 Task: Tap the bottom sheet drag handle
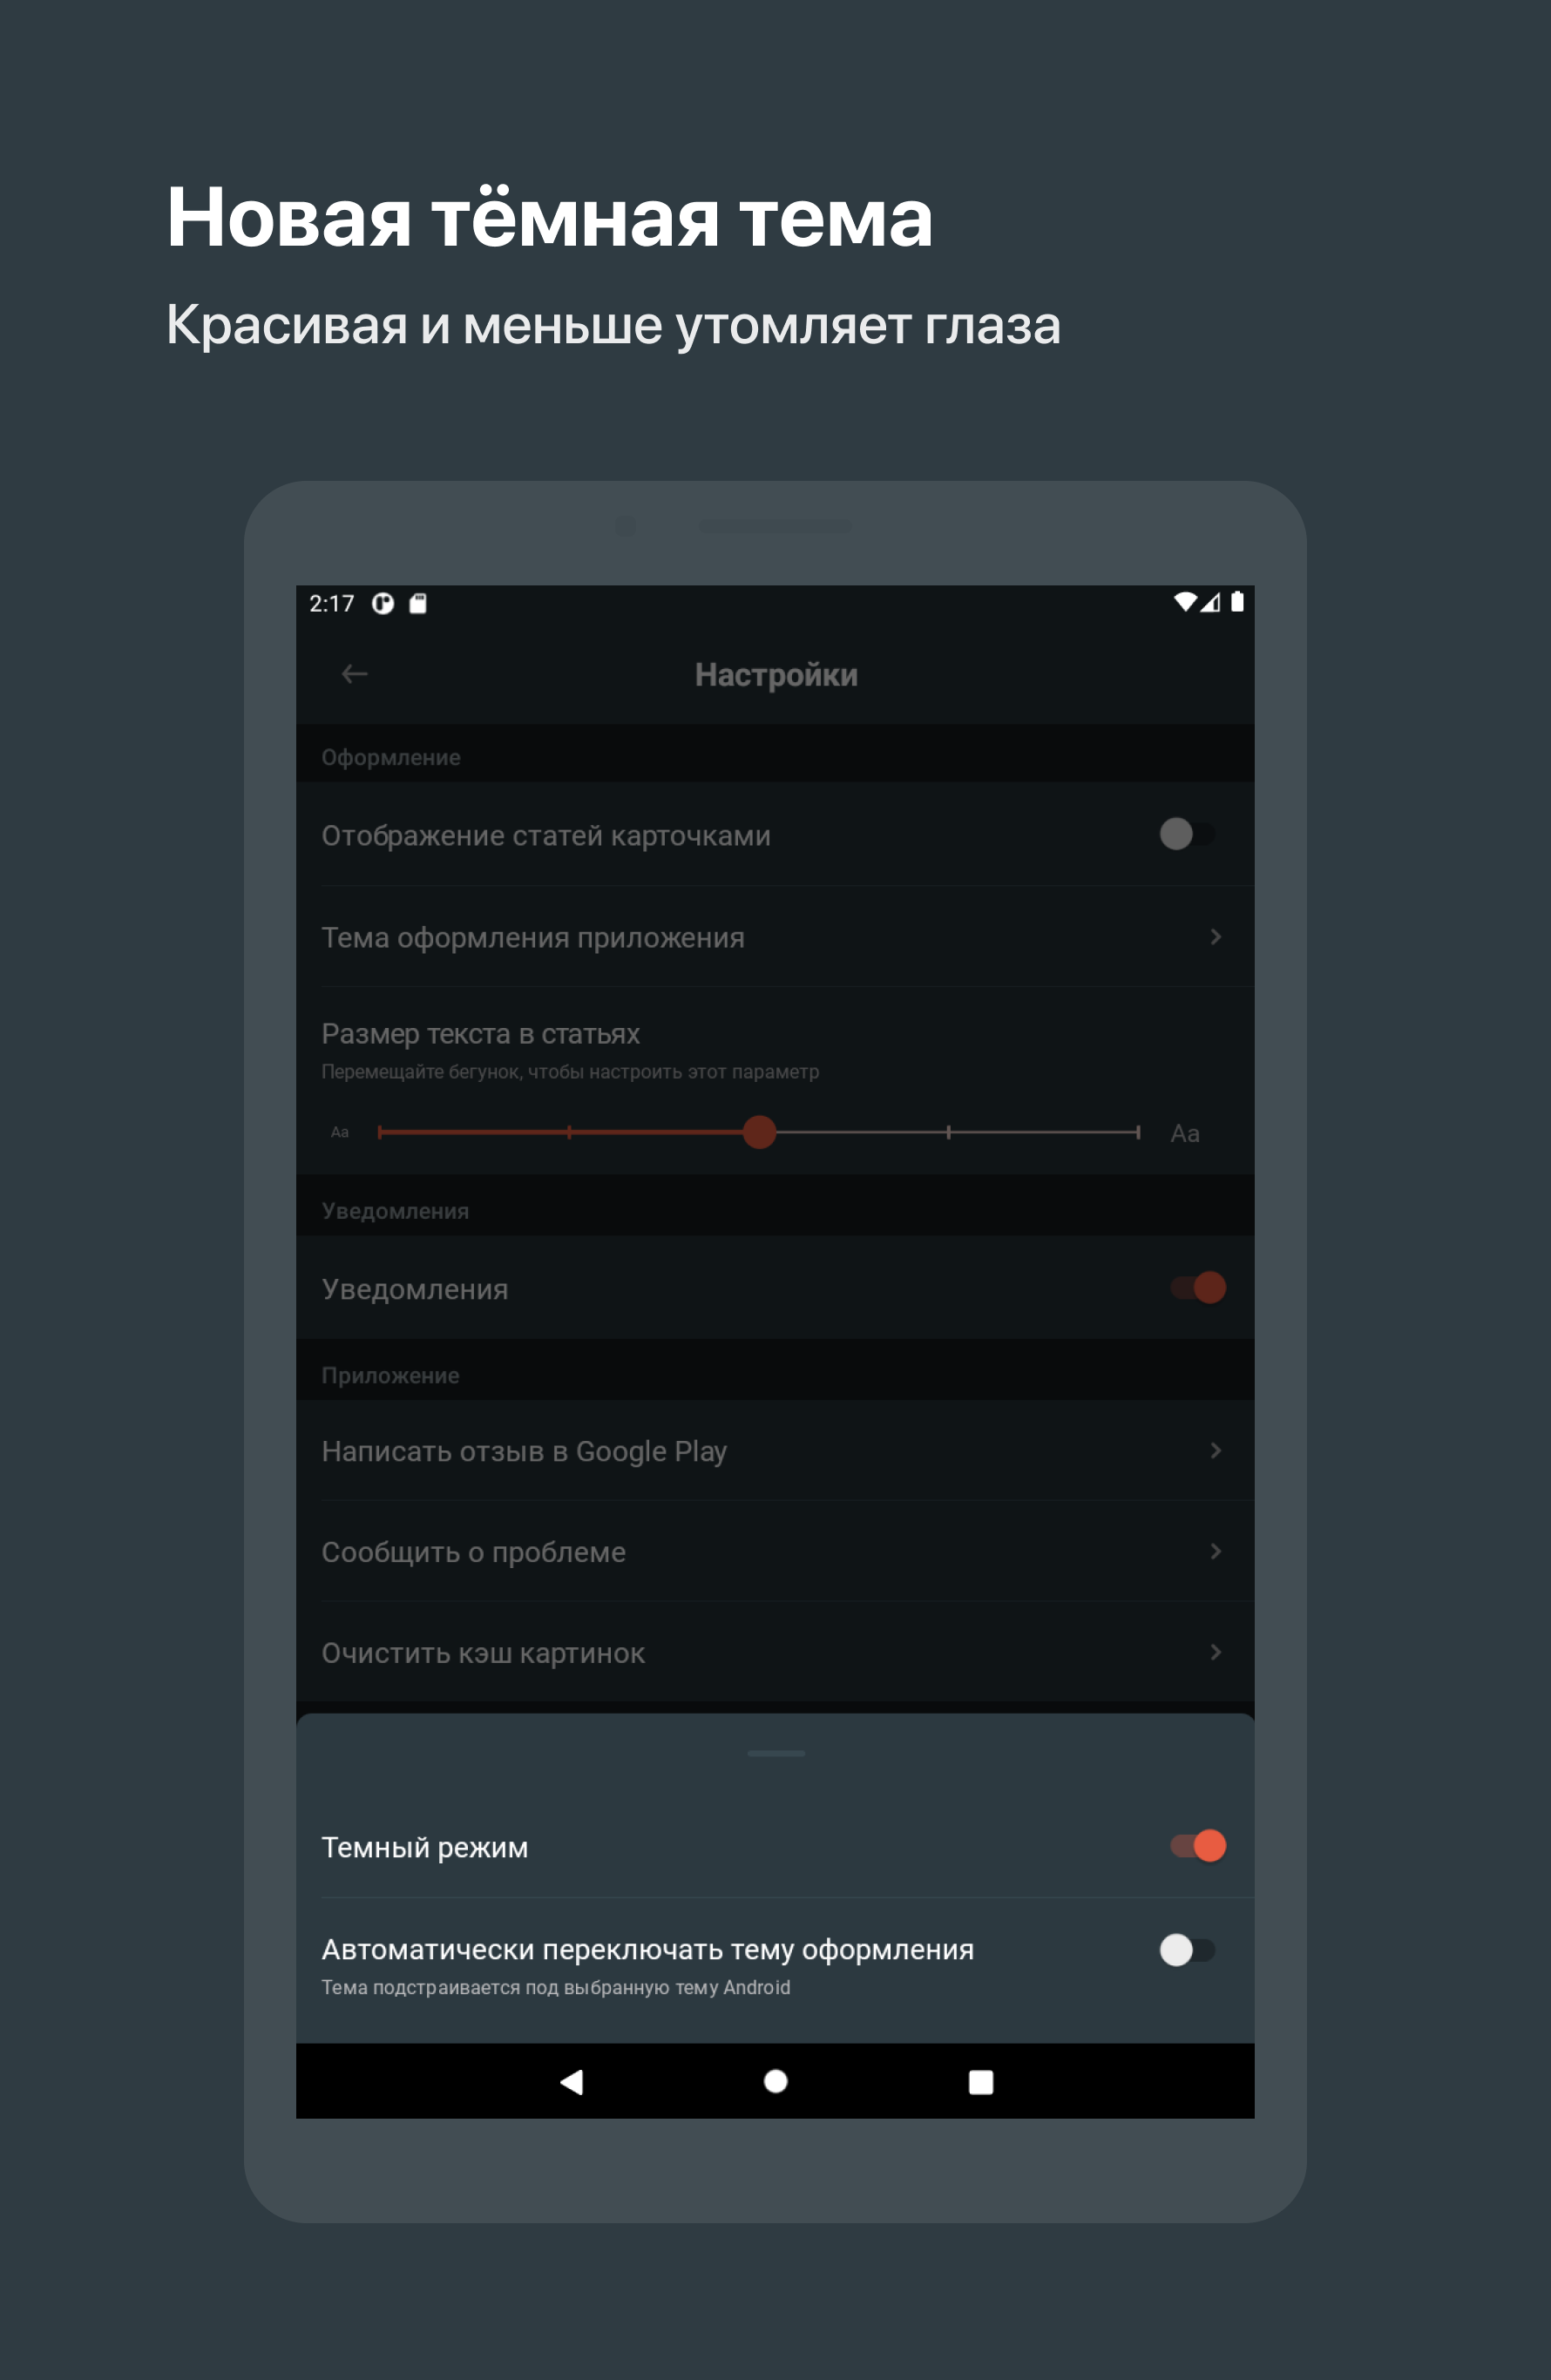tap(776, 1754)
